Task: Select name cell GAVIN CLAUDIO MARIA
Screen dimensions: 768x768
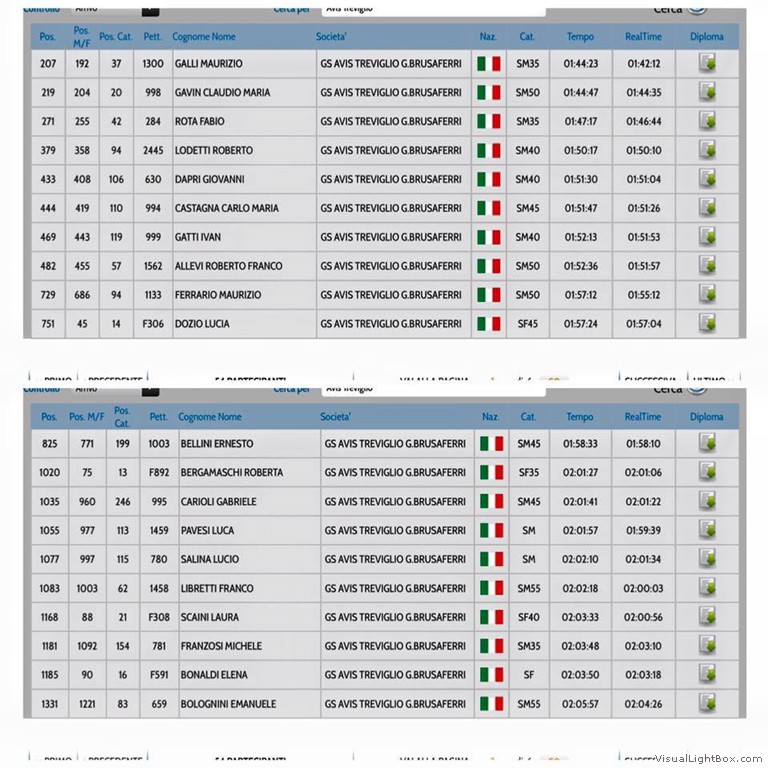Action: [x=244, y=92]
